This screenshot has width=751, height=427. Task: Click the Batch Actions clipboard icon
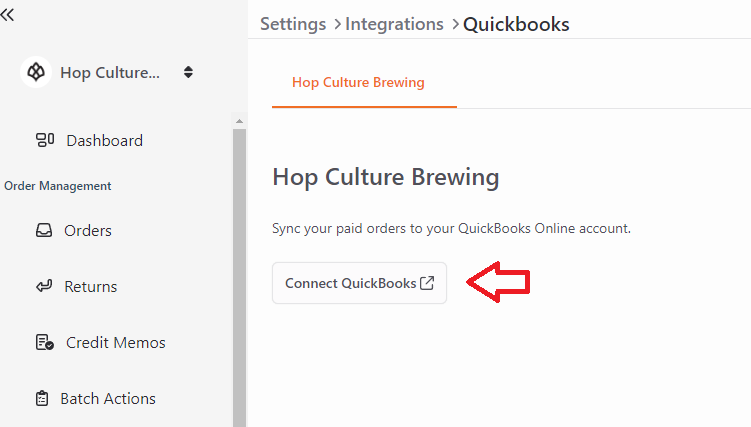click(x=42, y=398)
